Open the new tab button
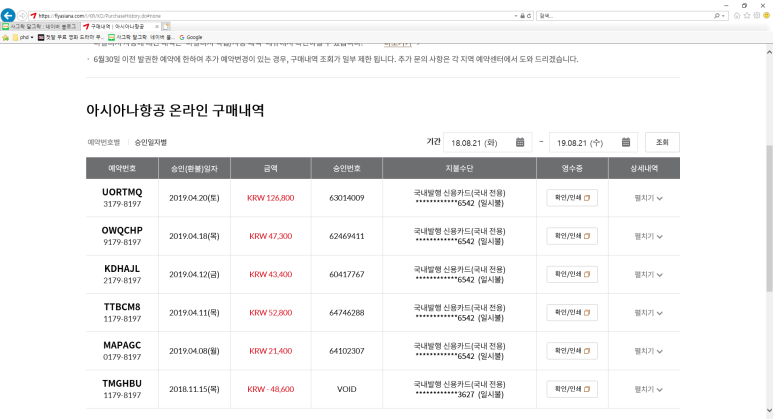 pyautogui.click(x=166, y=26)
